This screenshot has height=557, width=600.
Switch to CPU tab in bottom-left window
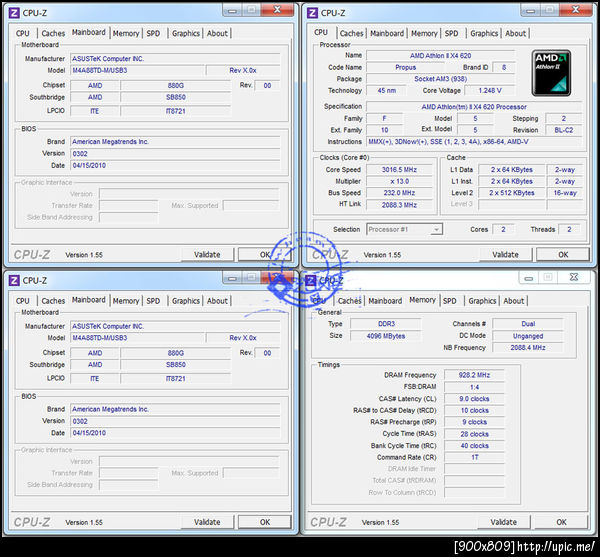[23, 301]
